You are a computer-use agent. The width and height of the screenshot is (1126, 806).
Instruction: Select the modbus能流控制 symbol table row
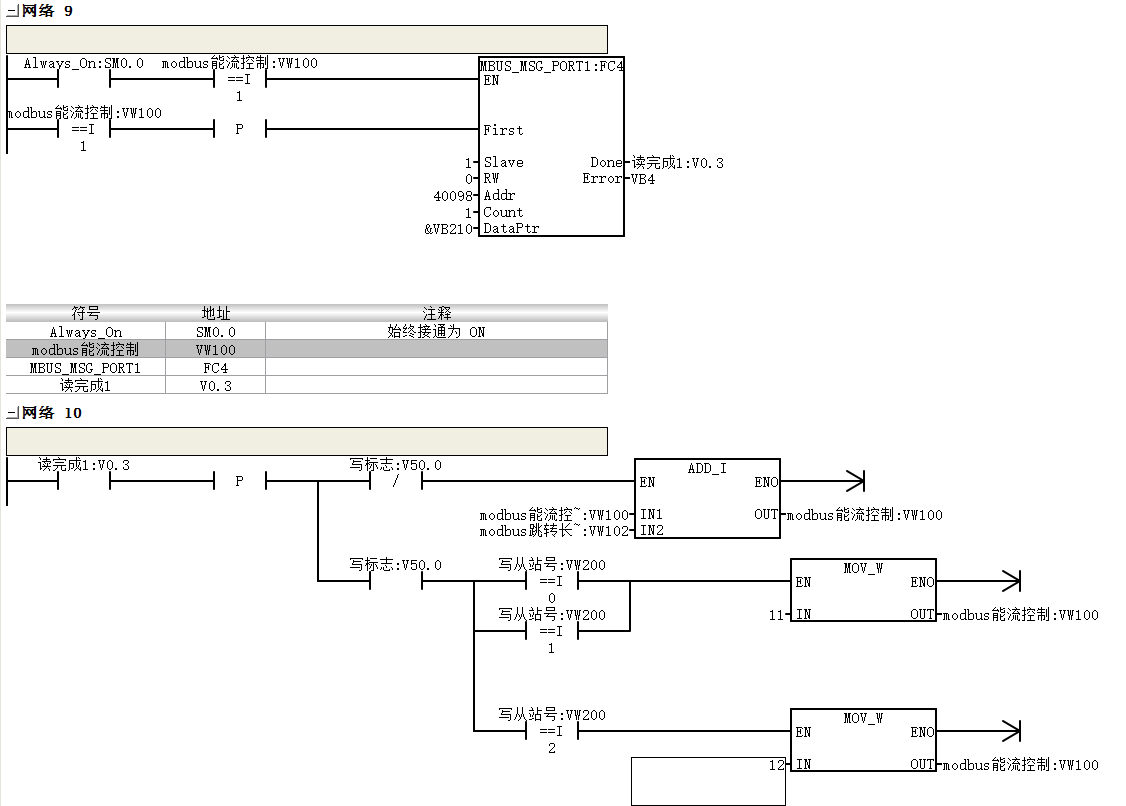[307, 349]
